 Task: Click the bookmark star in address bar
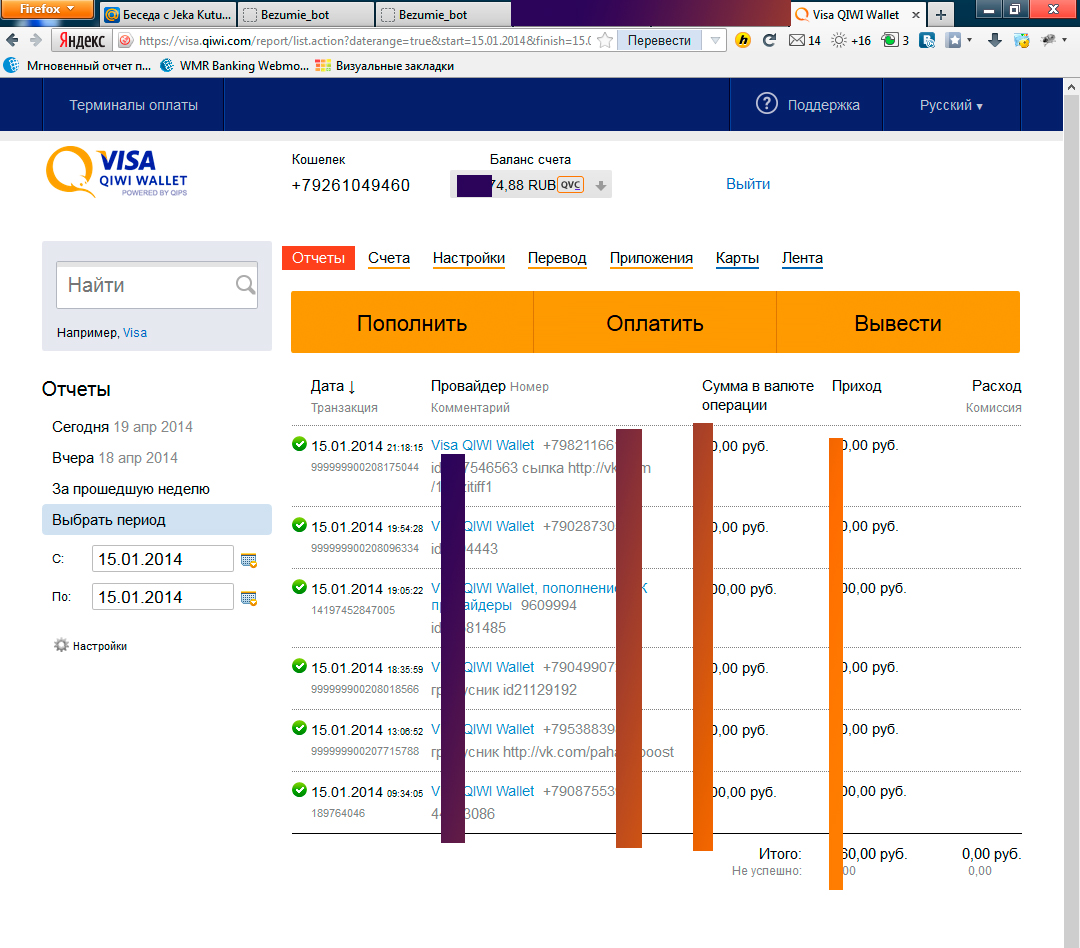(x=605, y=41)
